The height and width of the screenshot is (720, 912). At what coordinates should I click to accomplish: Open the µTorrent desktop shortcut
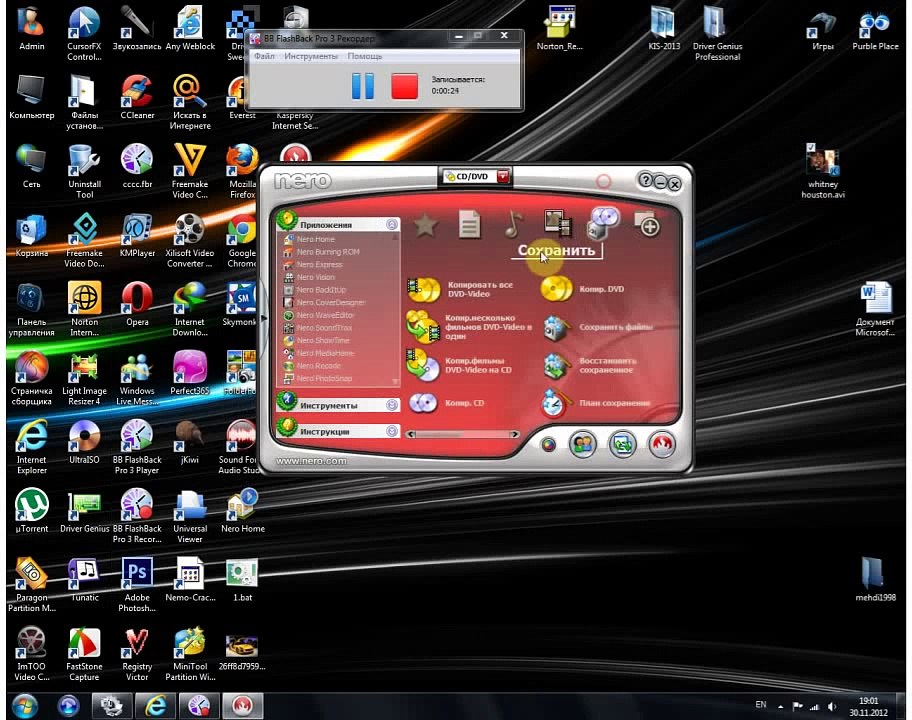pyautogui.click(x=31, y=511)
